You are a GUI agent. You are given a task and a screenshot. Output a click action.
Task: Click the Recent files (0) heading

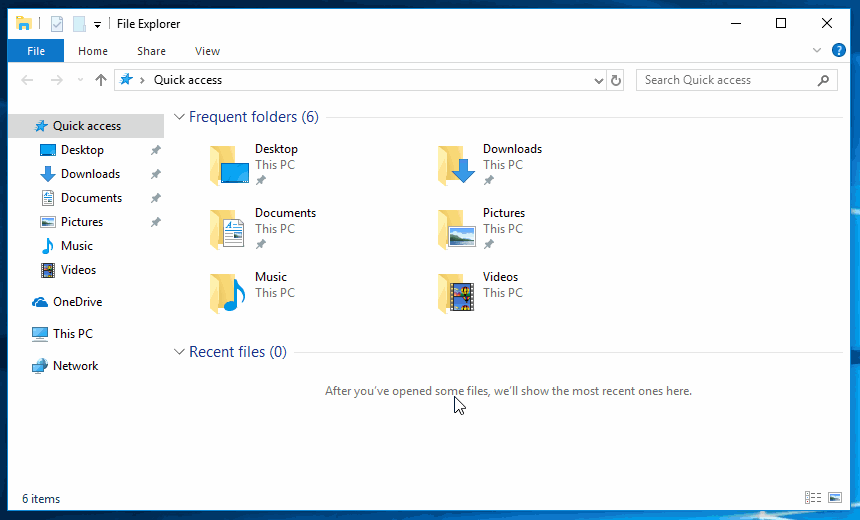point(237,352)
